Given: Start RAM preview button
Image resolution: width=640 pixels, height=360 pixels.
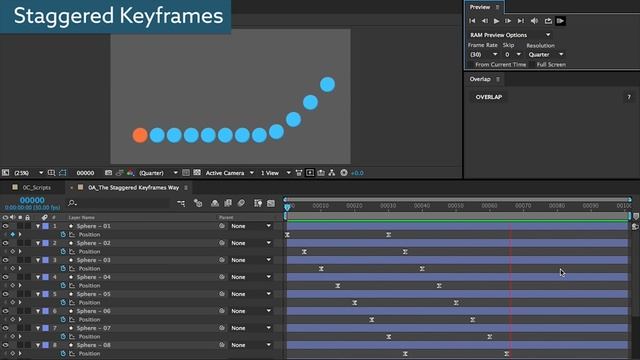Looking at the screenshot, I should (560, 21).
